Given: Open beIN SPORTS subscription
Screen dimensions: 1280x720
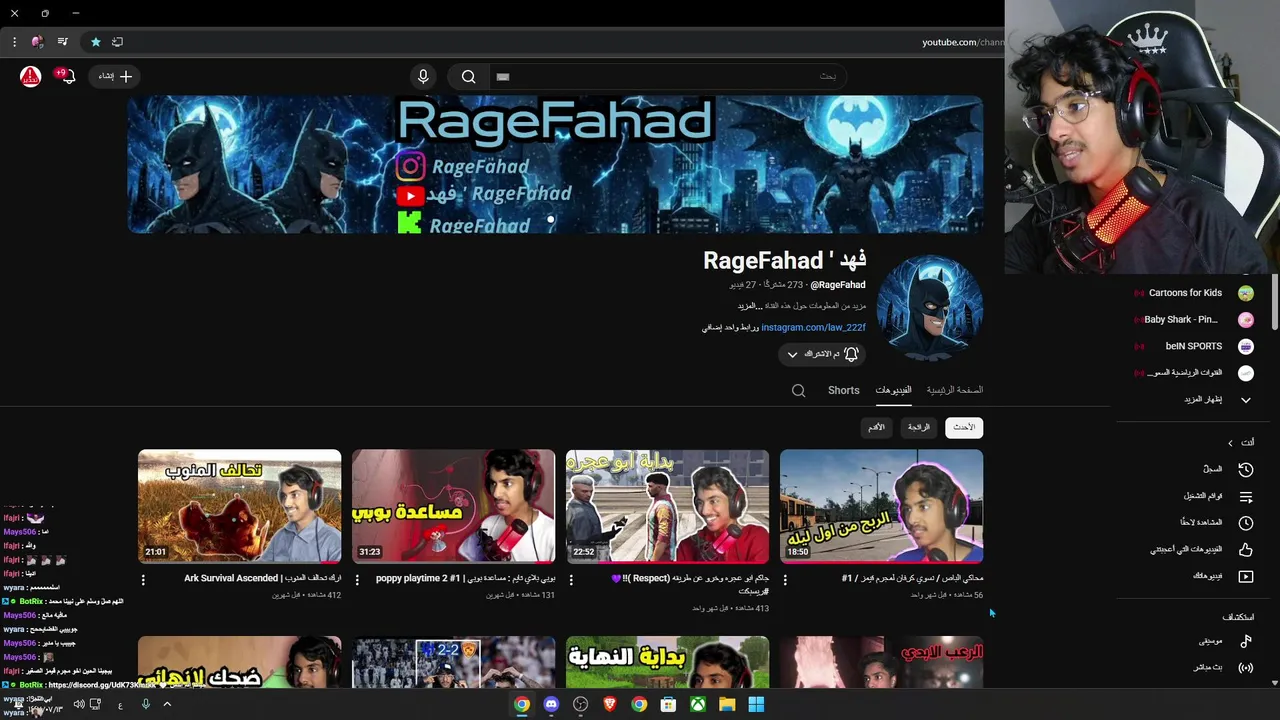Looking at the screenshot, I should point(1193,346).
